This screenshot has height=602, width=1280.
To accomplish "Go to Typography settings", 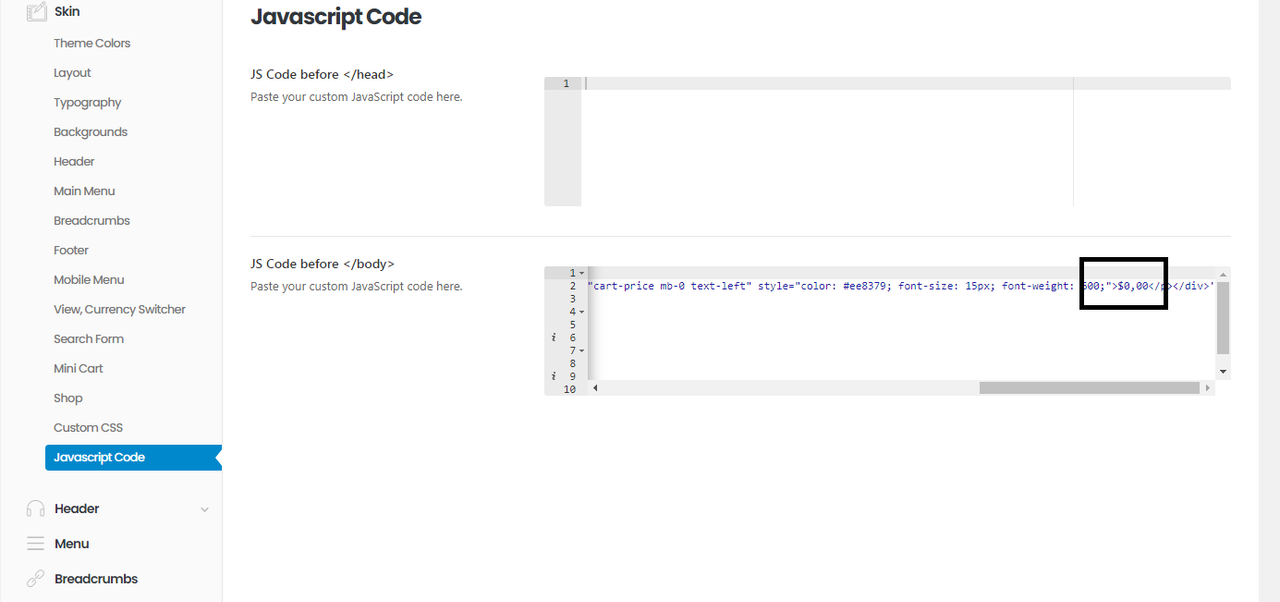I will click(x=87, y=103).
